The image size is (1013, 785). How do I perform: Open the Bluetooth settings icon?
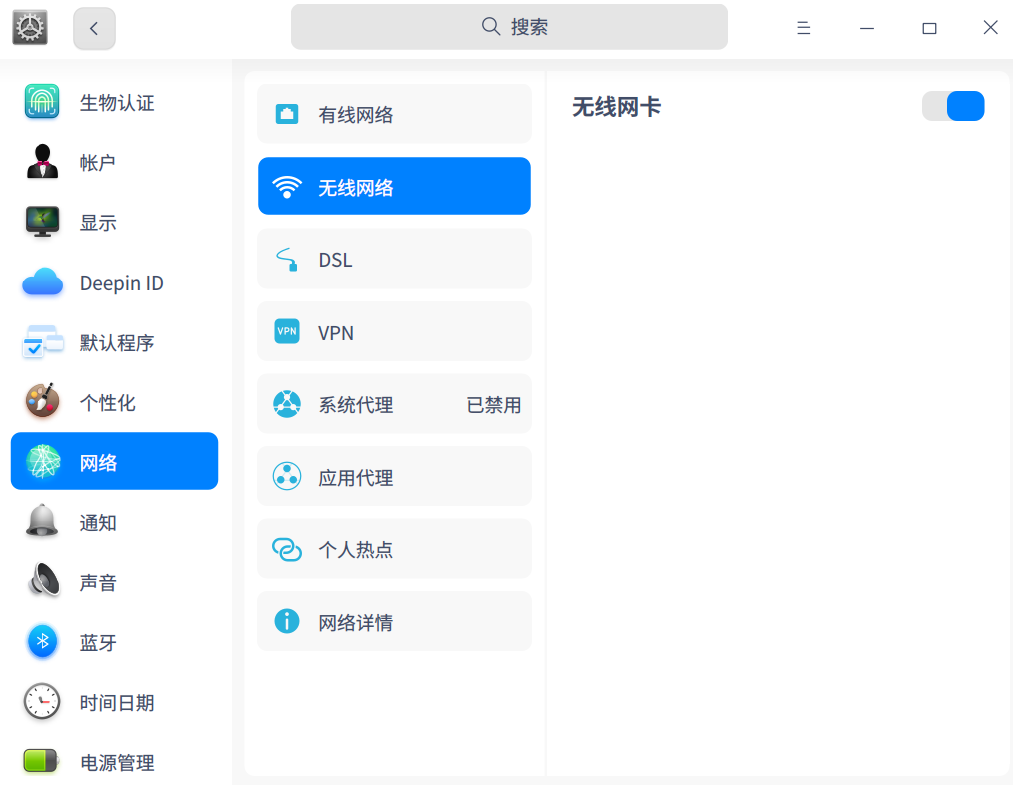(x=41, y=641)
